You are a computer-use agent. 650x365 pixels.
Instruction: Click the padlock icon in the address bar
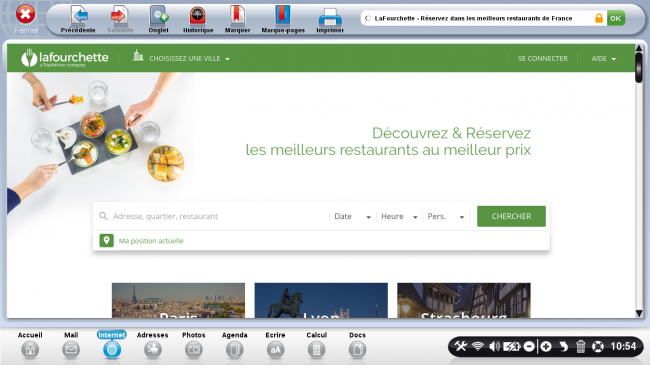point(599,18)
